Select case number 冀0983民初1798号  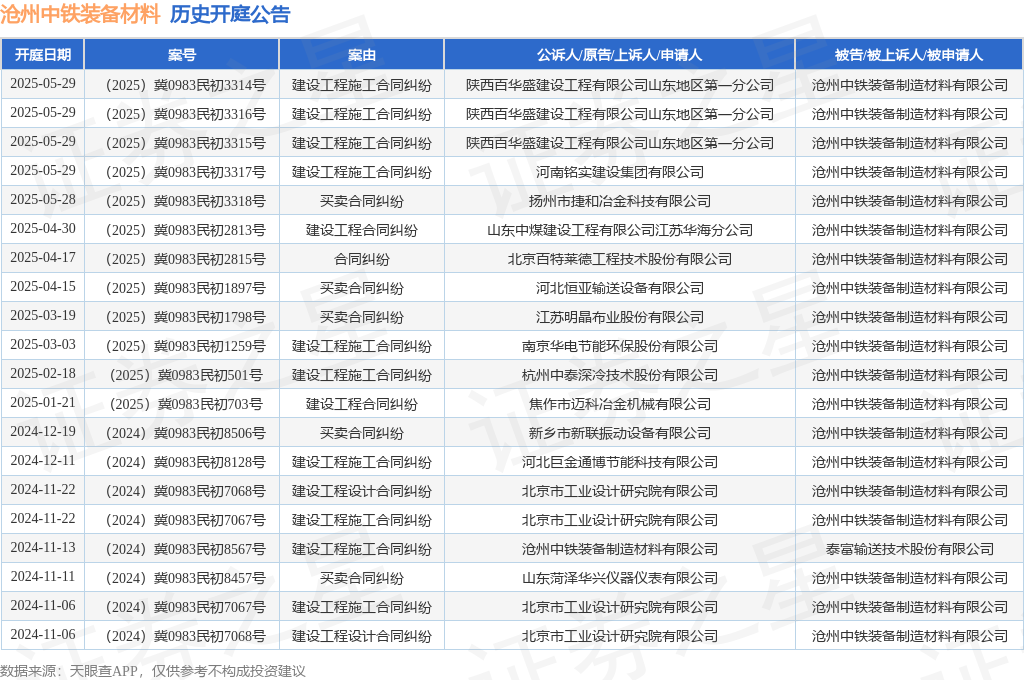210,317
